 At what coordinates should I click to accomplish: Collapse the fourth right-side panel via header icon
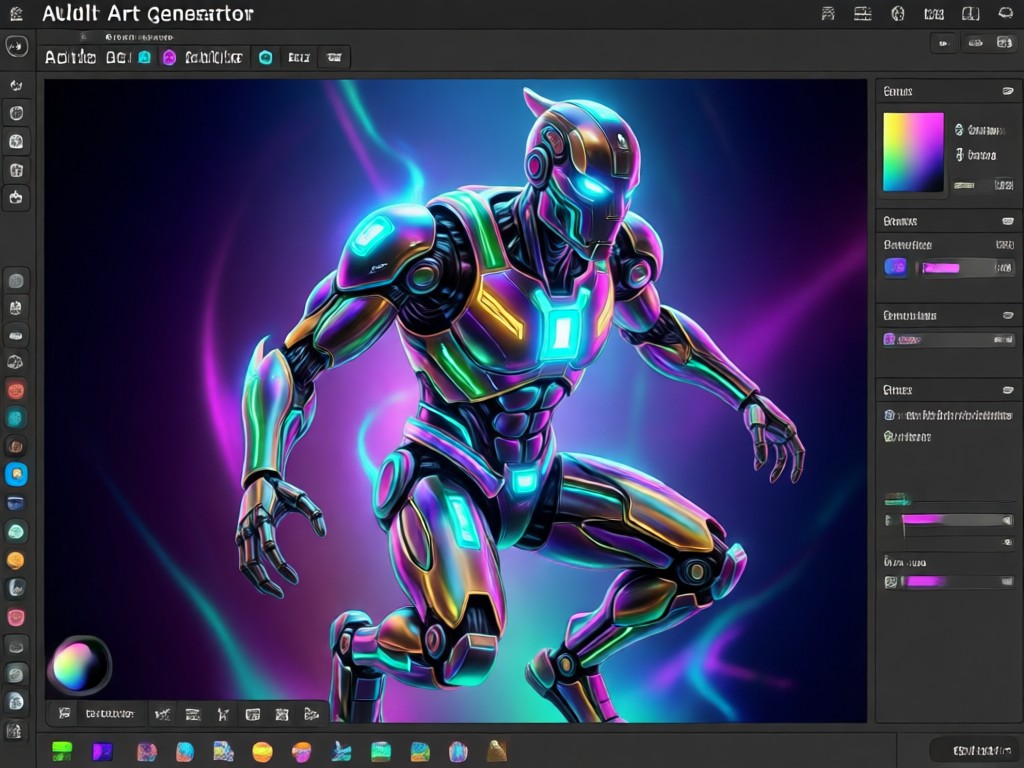pyautogui.click(x=1008, y=390)
